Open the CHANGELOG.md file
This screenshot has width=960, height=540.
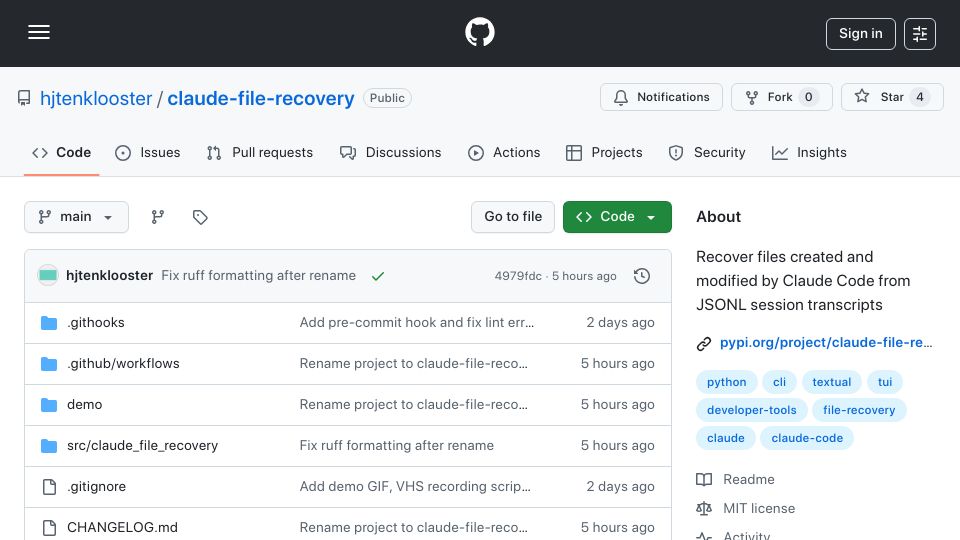pos(122,528)
